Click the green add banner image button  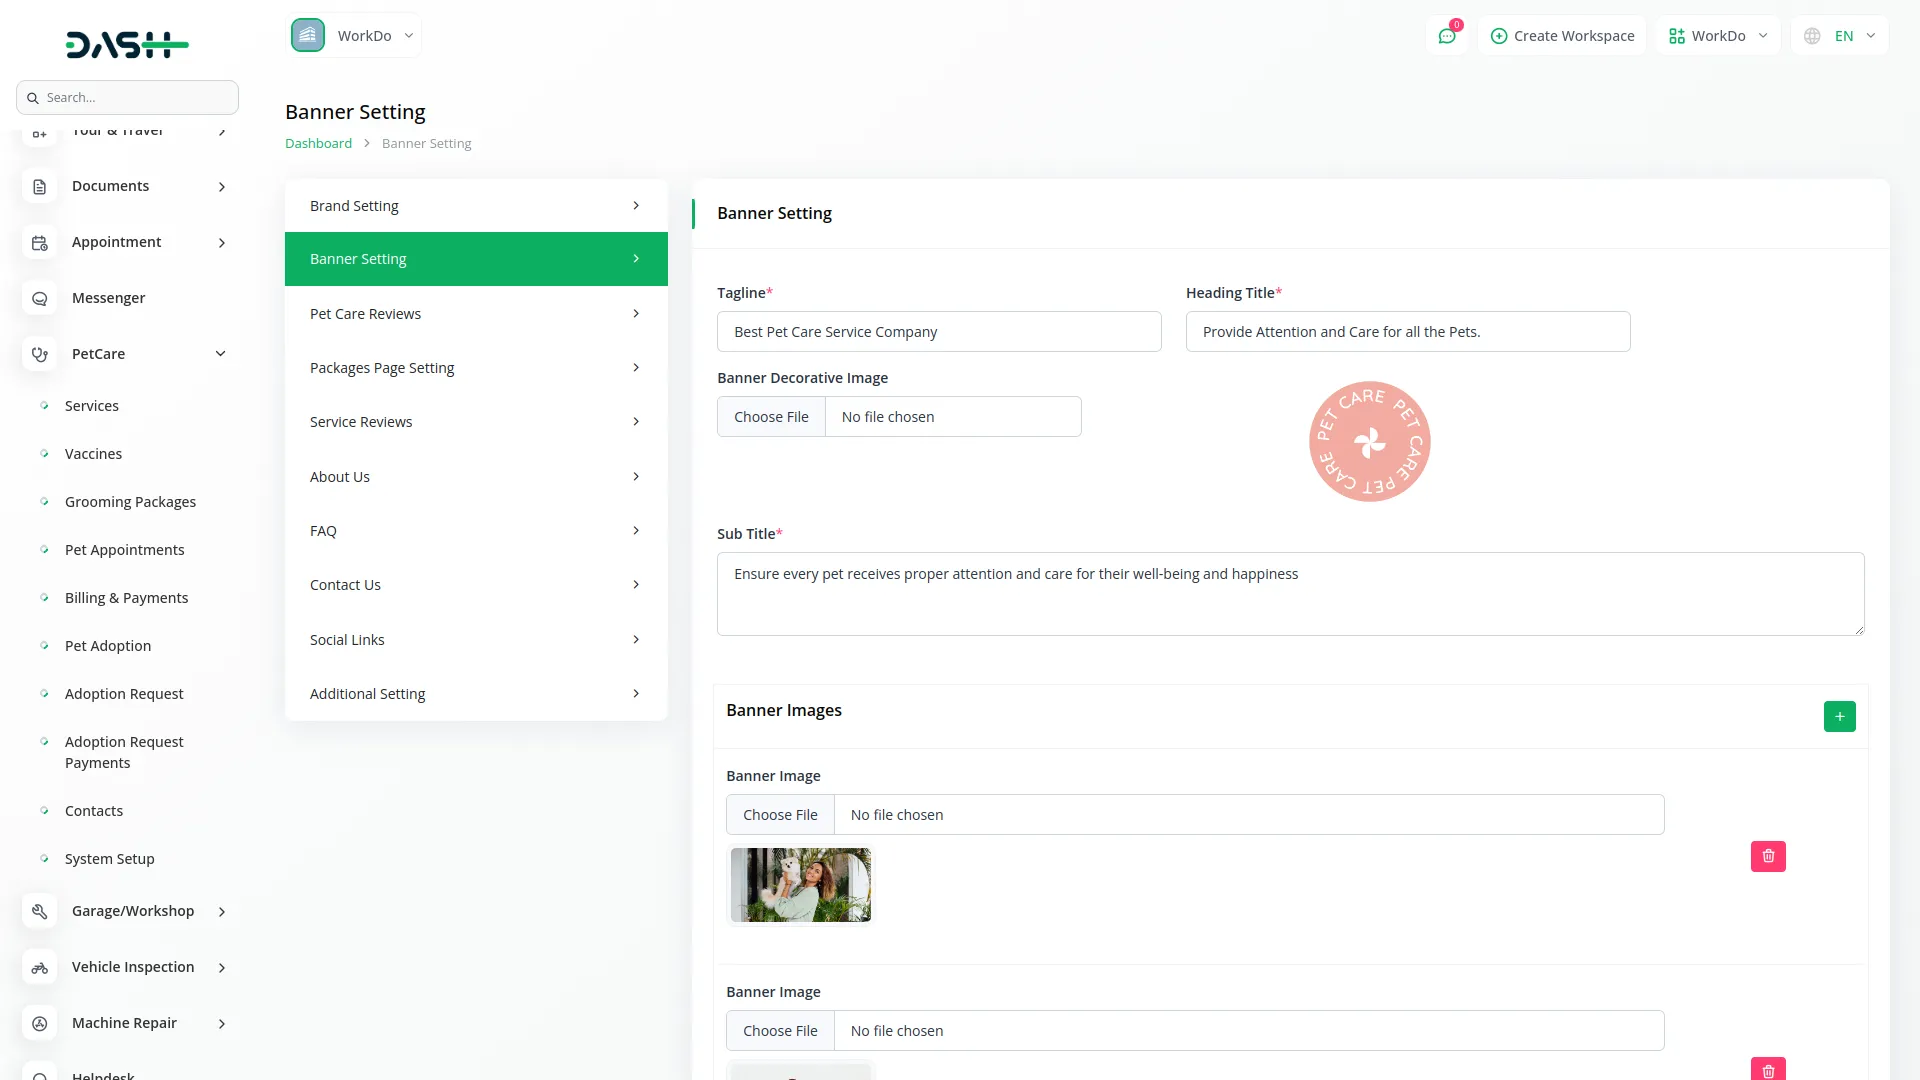coord(1839,716)
